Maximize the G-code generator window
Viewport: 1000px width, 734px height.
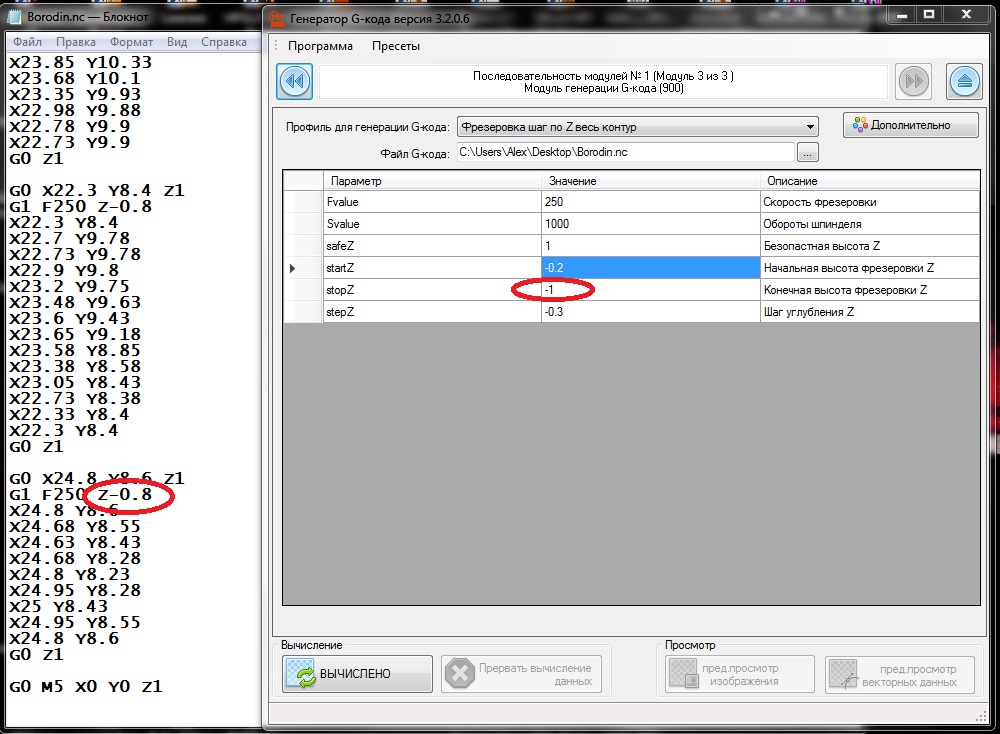(929, 14)
